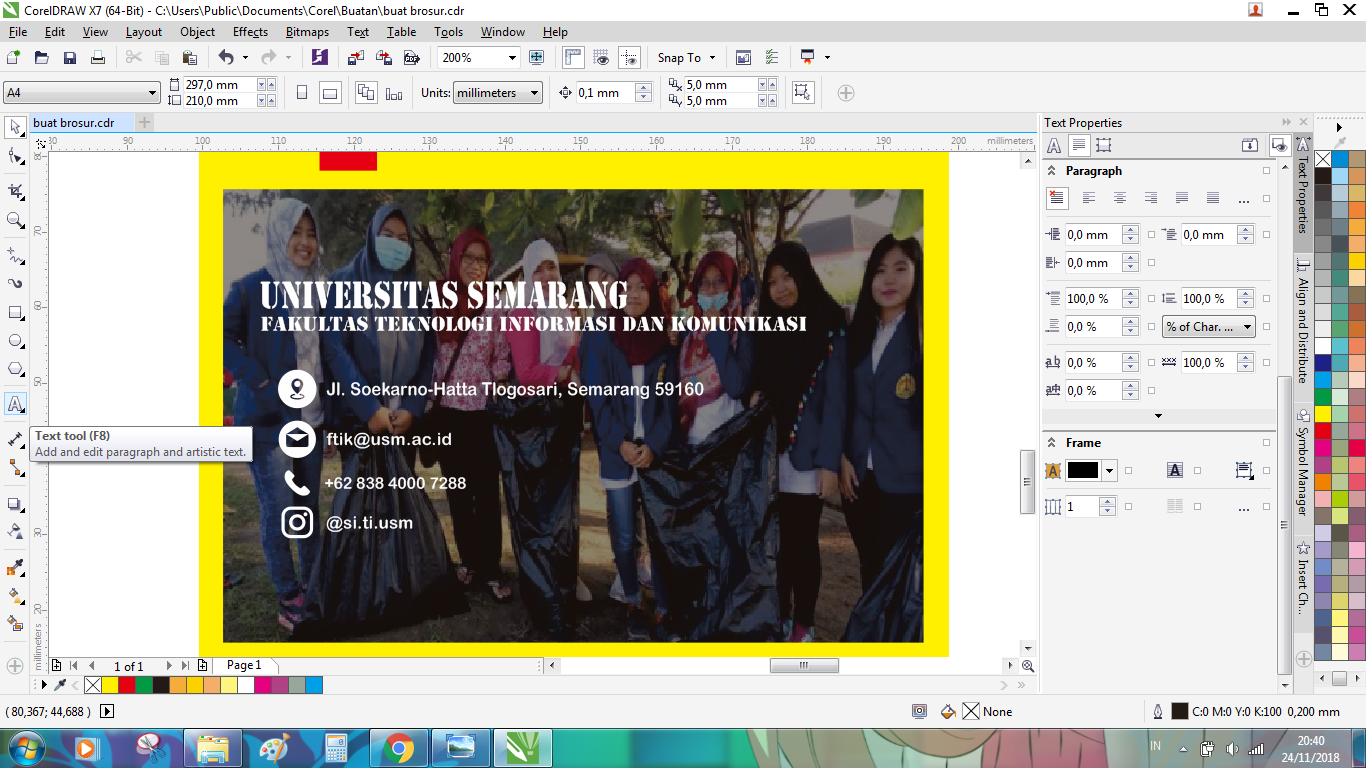Collapse the Paragraph section
This screenshot has height=768, width=1366.
[1052, 171]
